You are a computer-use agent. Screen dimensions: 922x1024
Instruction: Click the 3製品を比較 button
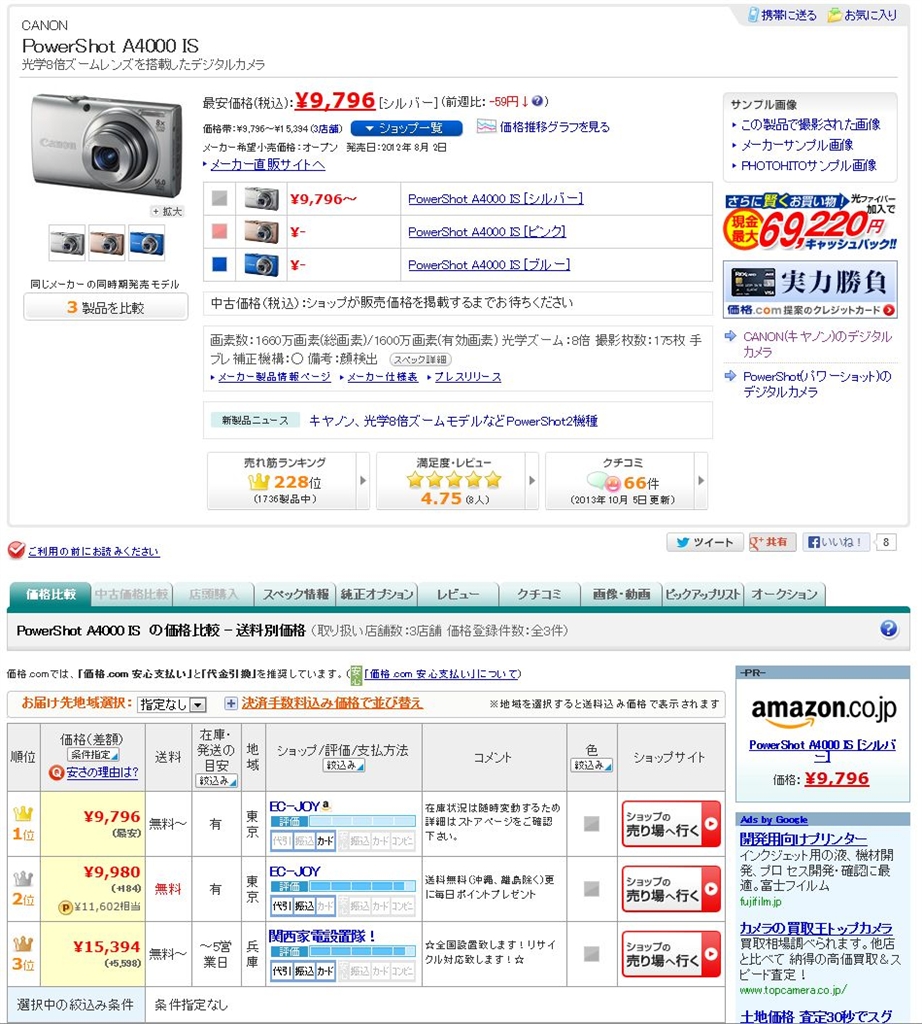[106, 307]
